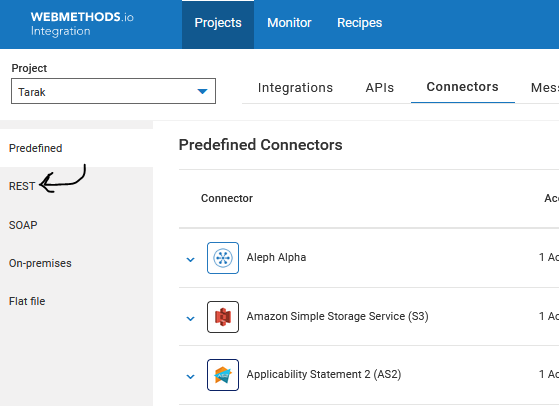Click the Predefined Connectors heading
The image size is (559, 406).
[260, 145]
